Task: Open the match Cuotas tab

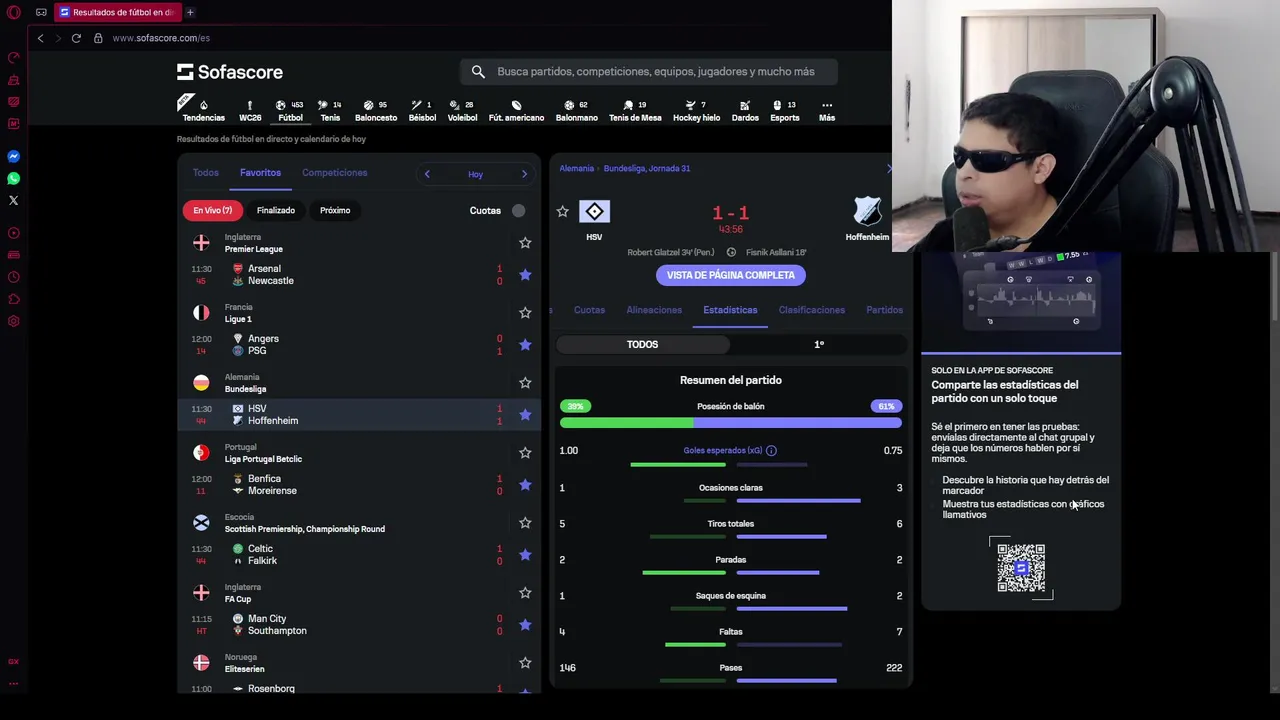Action: click(589, 310)
